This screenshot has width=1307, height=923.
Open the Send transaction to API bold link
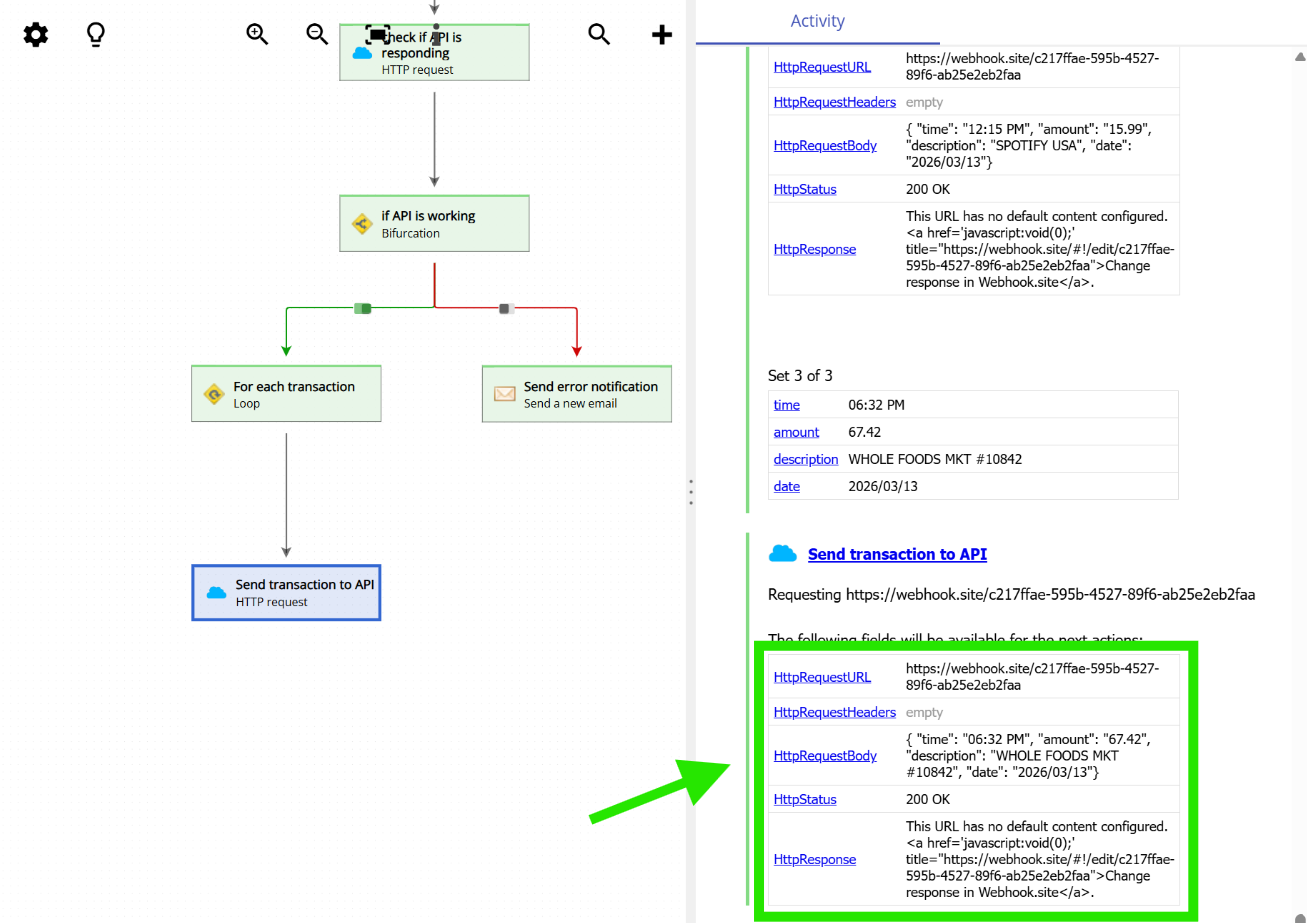pyautogui.click(x=896, y=554)
